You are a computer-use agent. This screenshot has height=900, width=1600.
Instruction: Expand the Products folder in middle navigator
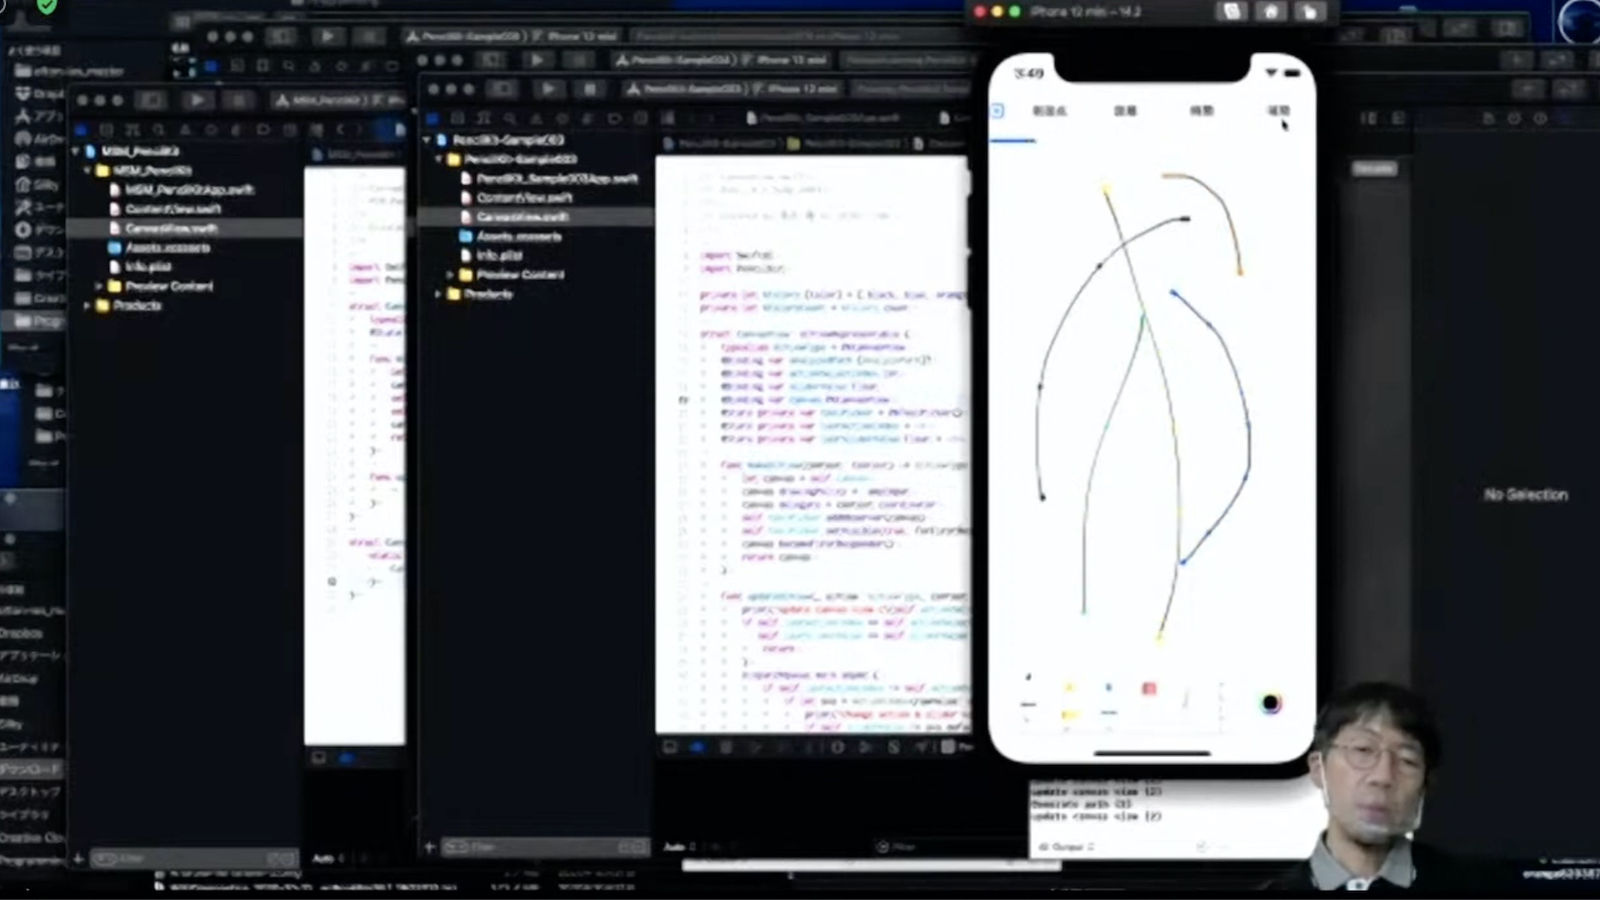439,294
